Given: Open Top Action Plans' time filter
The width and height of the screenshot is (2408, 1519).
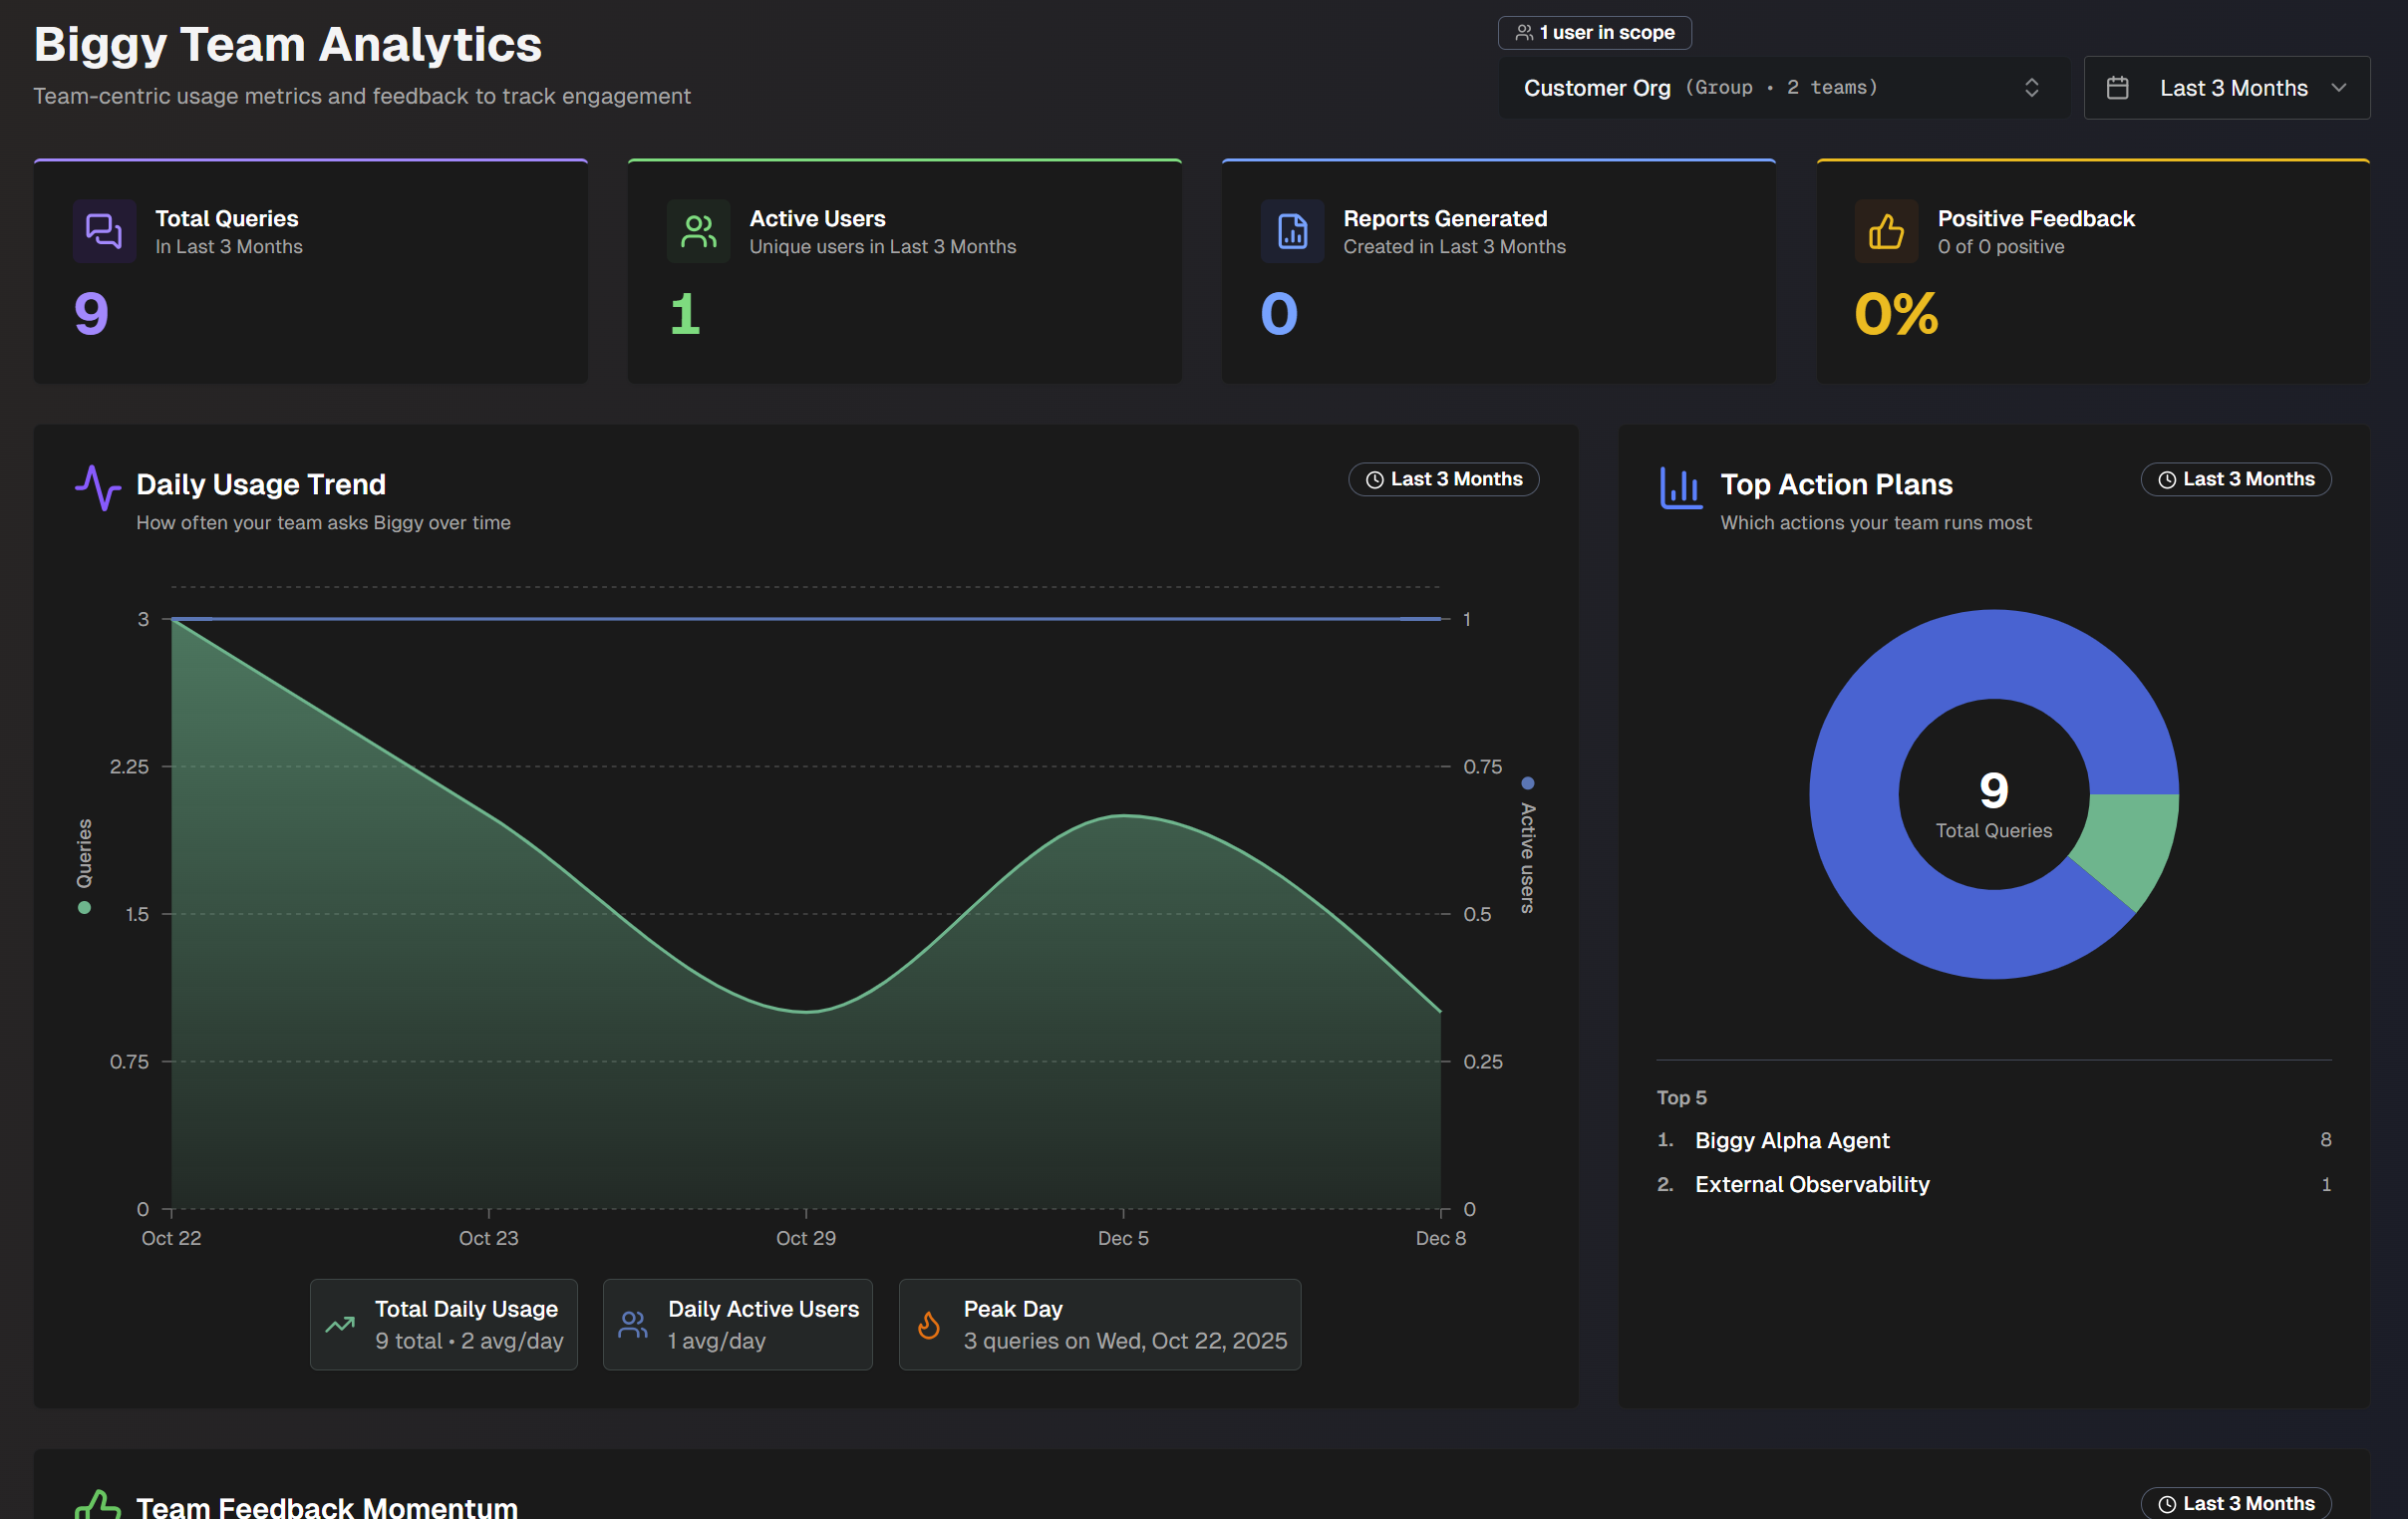Looking at the screenshot, I should (2236, 479).
